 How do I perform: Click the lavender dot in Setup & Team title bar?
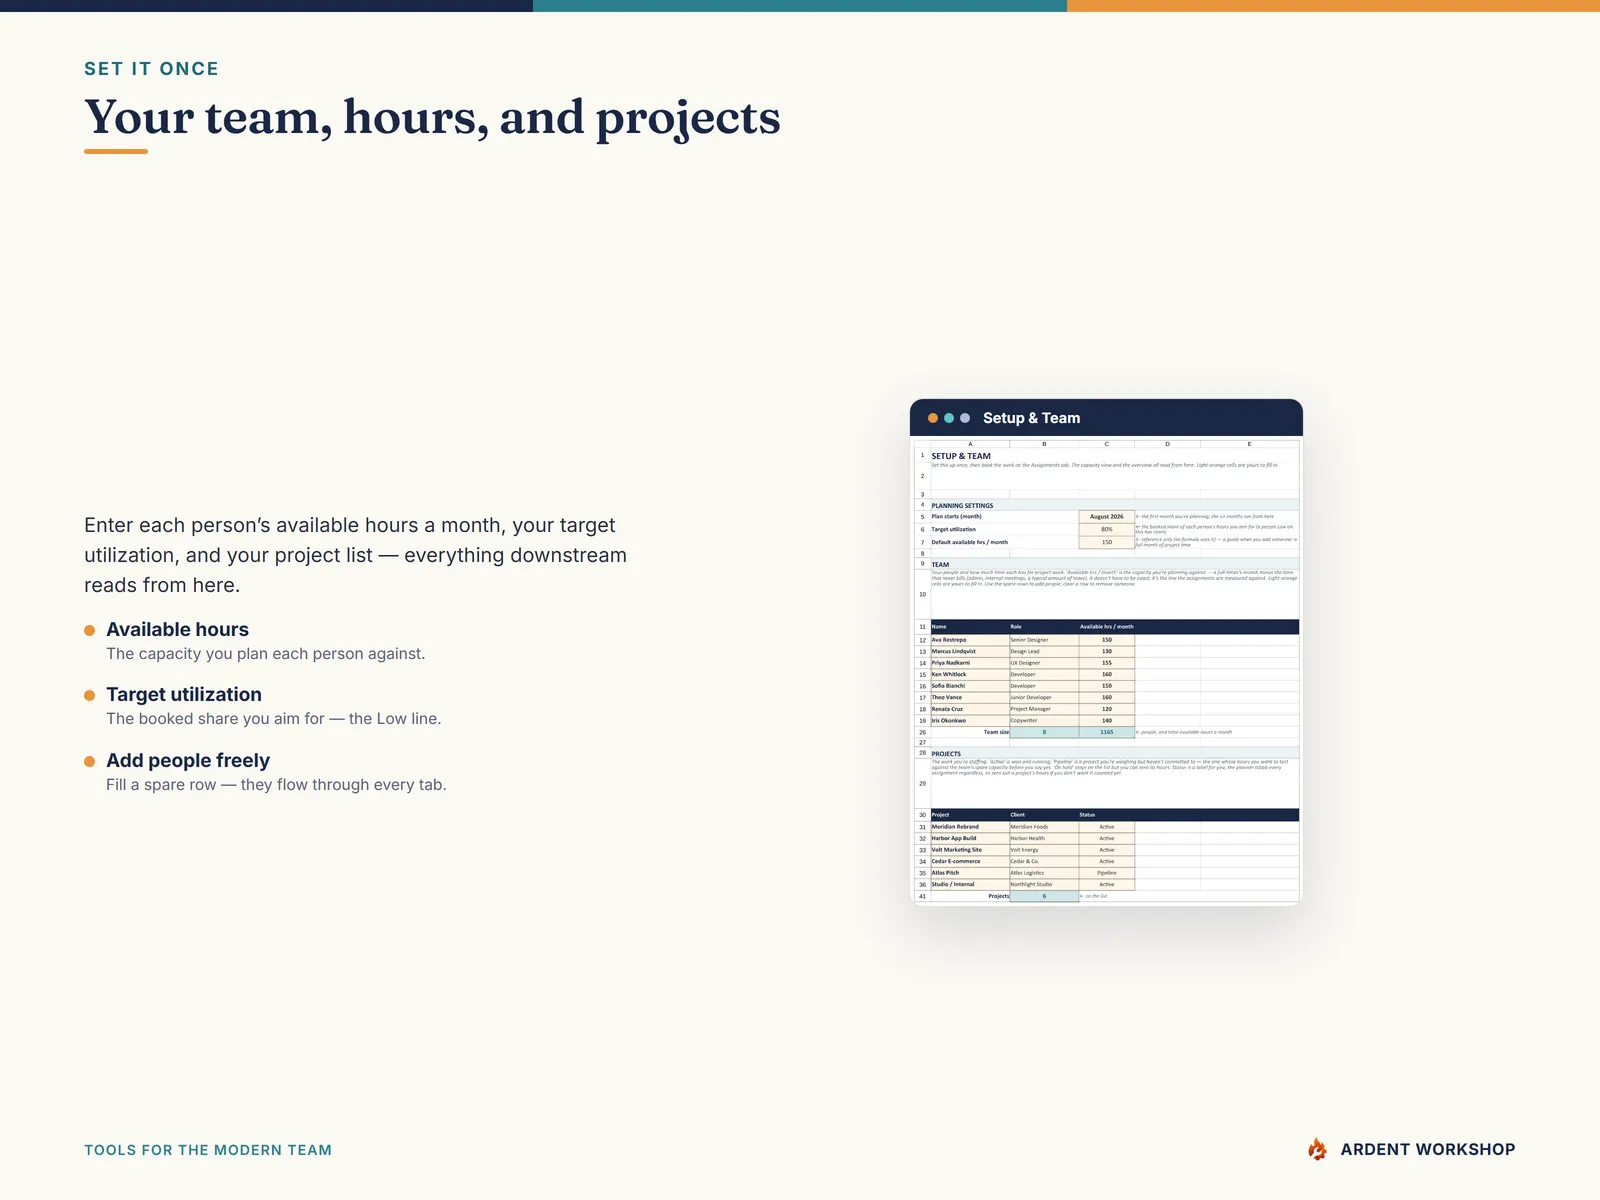pos(965,418)
